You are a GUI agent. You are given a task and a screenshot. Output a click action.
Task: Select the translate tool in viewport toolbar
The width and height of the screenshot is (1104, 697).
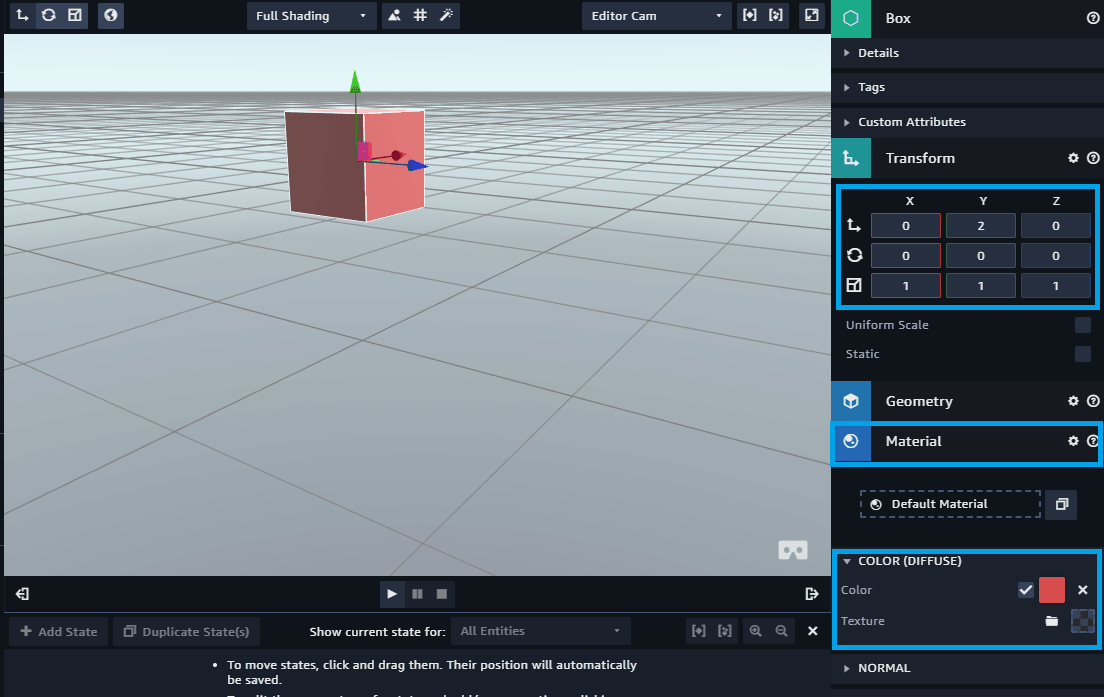22,16
